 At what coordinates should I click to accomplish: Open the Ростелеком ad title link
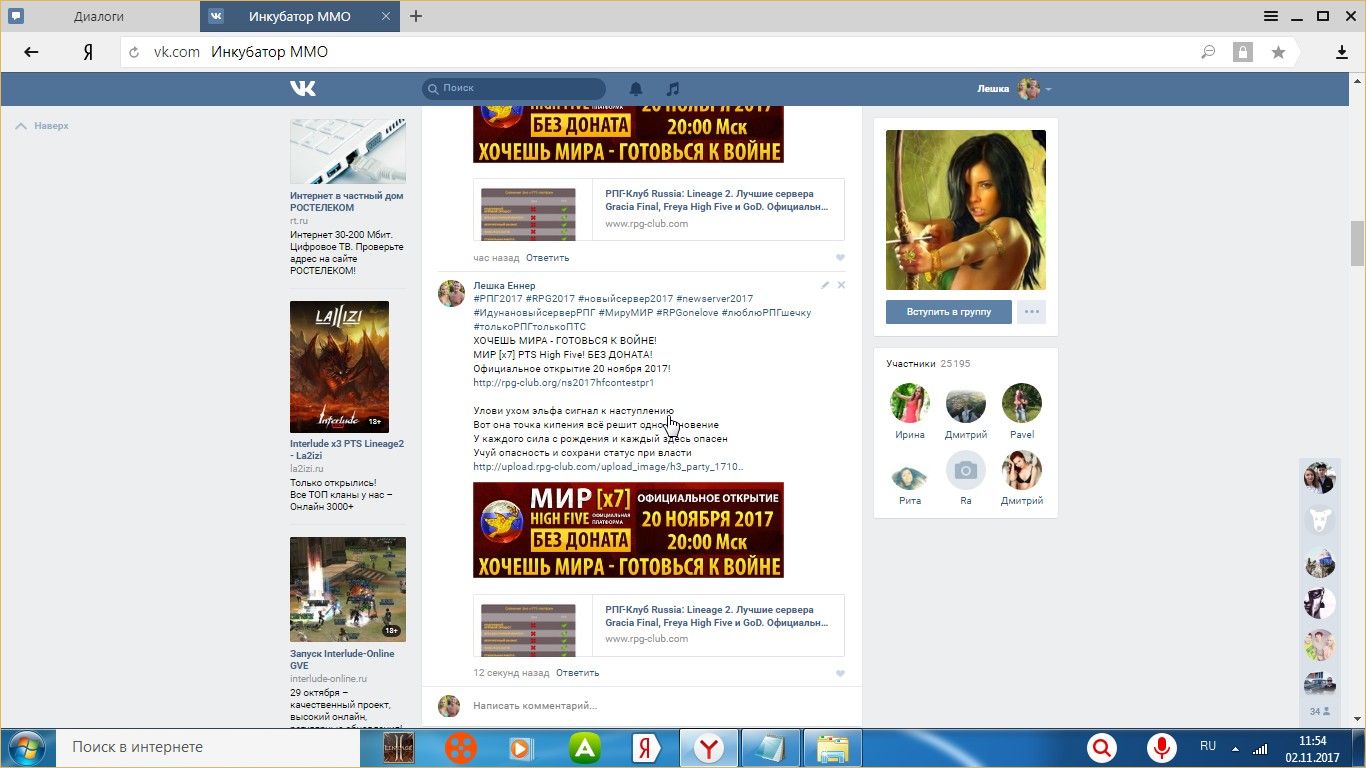click(x=347, y=202)
